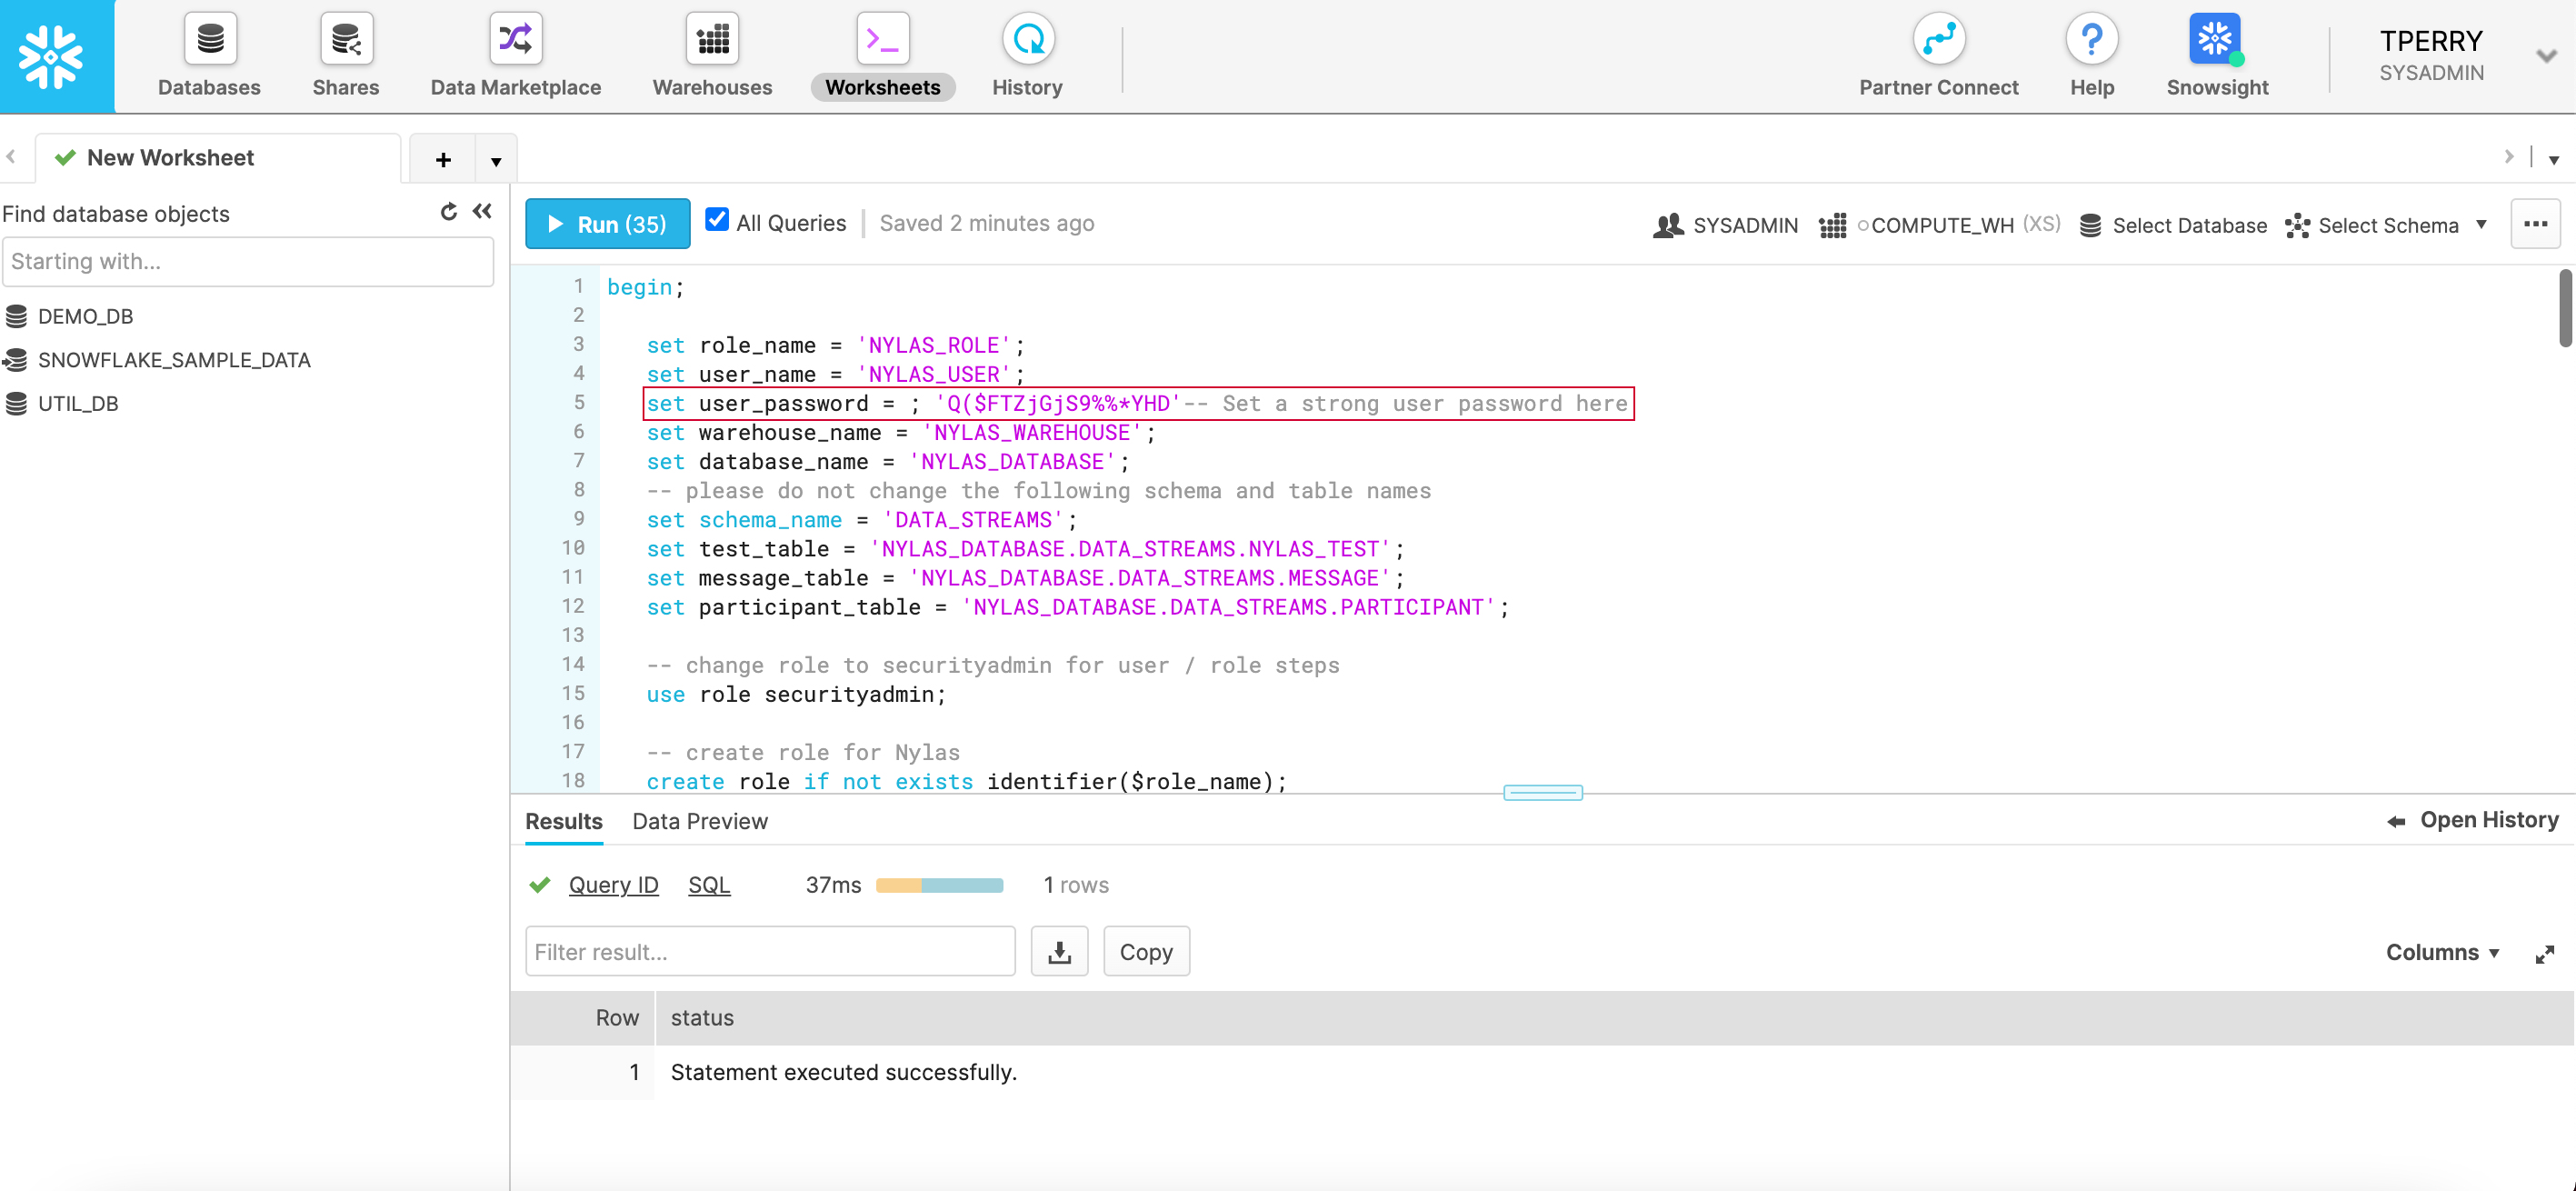Open the Warehouses section

711,55
